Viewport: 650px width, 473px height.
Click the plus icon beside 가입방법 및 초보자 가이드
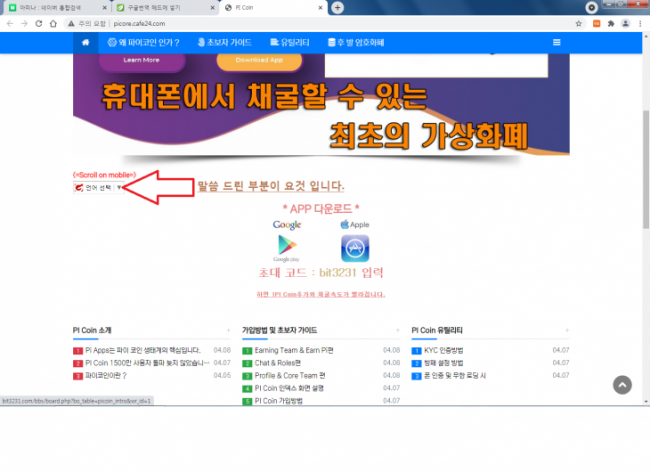(398, 330)
